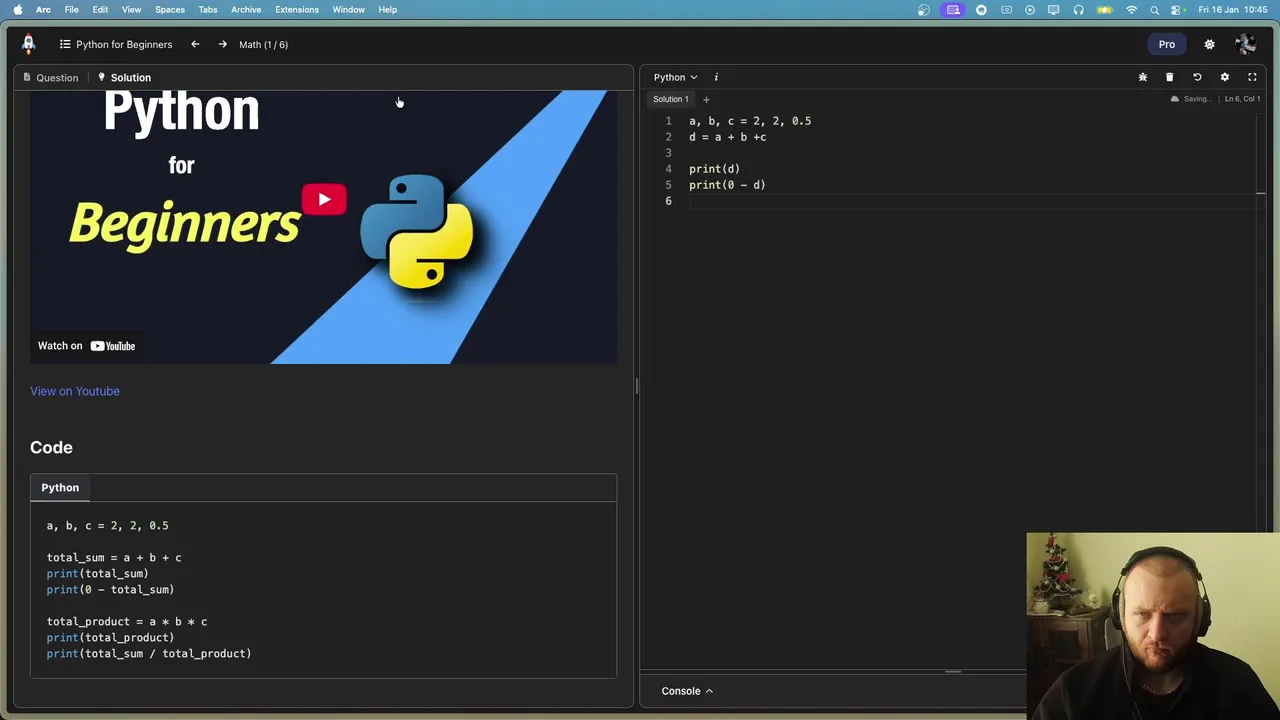1280x720 pixels.
Task: Add a new solution tab with plus
Action: (706, 99)
